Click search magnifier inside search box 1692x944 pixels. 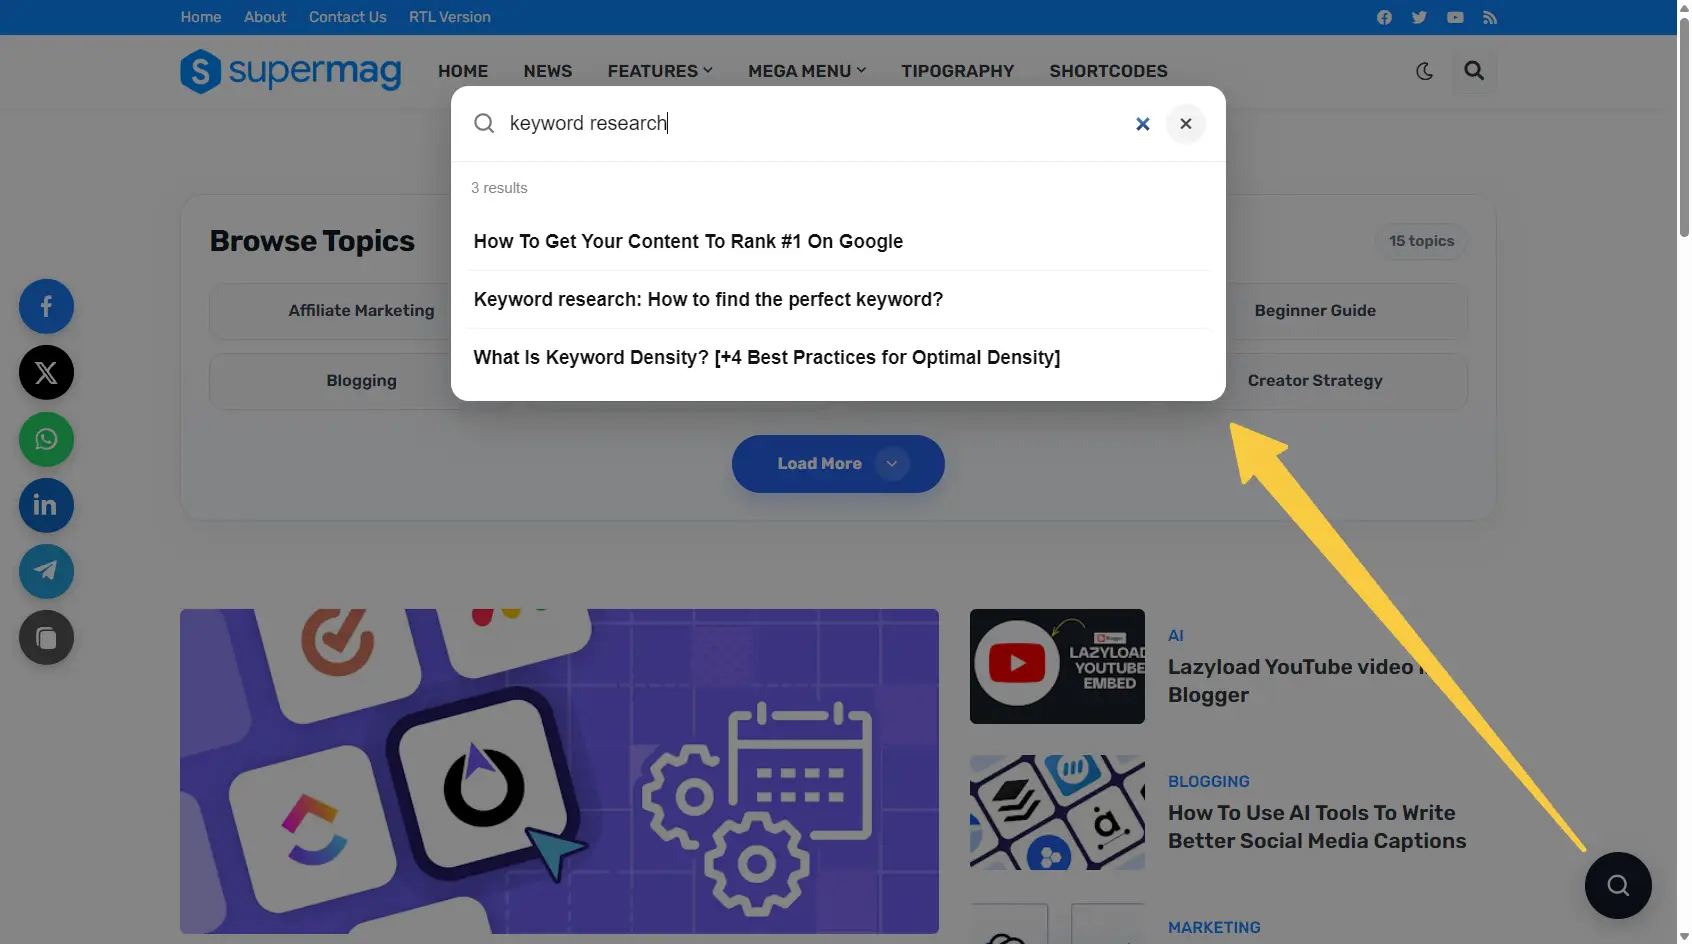click(484, 123)
